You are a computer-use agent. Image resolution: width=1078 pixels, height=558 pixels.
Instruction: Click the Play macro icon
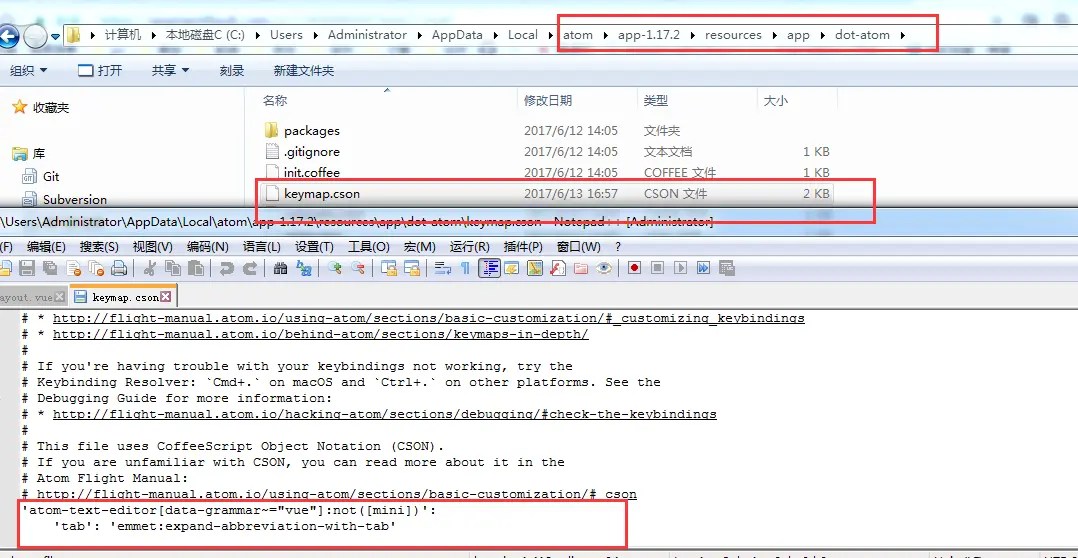click(681, 269)
